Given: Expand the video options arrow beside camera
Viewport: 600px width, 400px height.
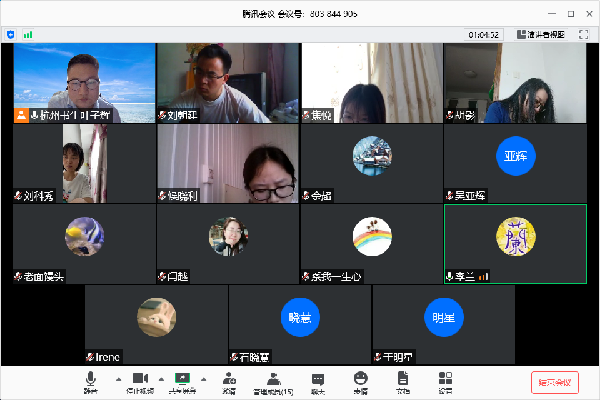Looking at the screenshot, I should [x=162, y=379].
